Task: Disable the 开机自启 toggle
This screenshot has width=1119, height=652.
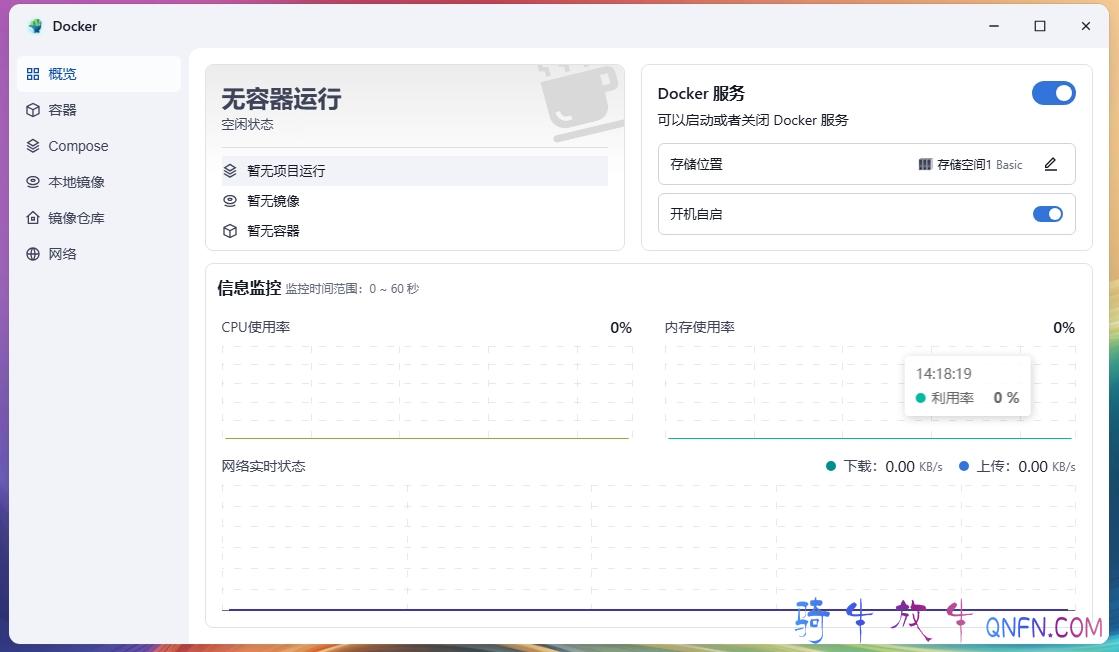Action: 1047,214
